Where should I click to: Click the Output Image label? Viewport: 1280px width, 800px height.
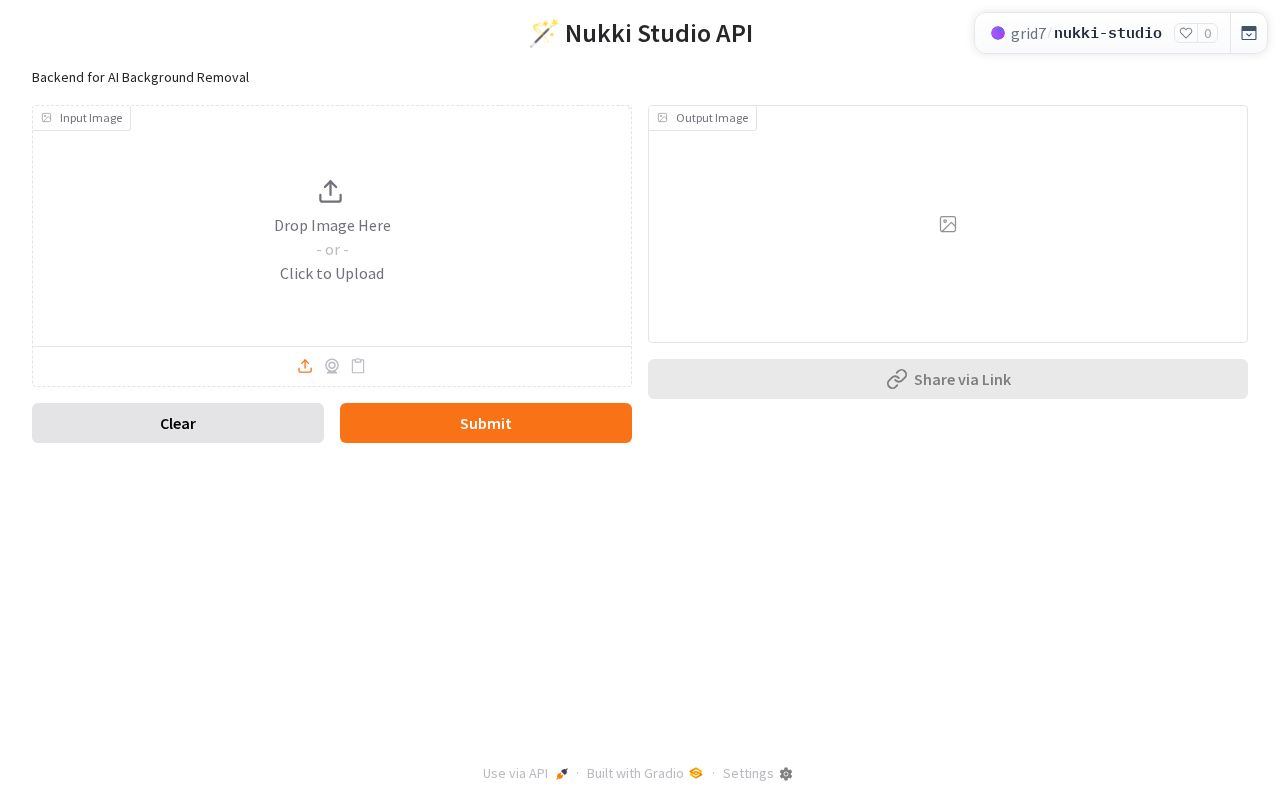tap(702, 118)
